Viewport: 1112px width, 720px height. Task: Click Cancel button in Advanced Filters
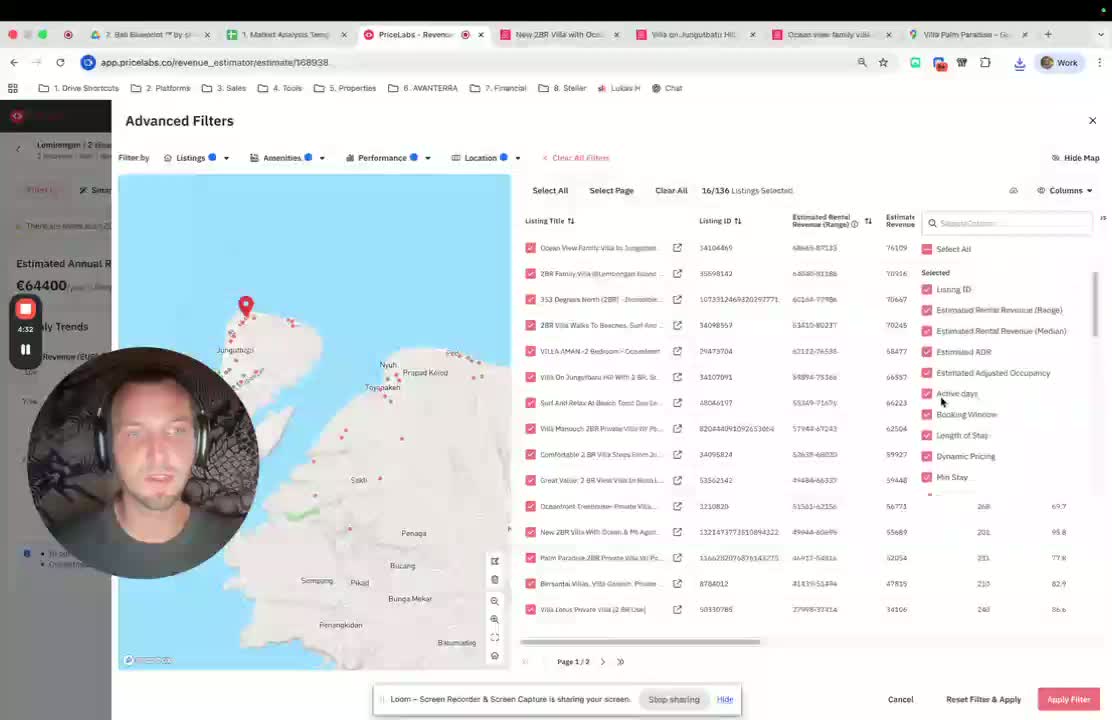[x=900, y=699]
